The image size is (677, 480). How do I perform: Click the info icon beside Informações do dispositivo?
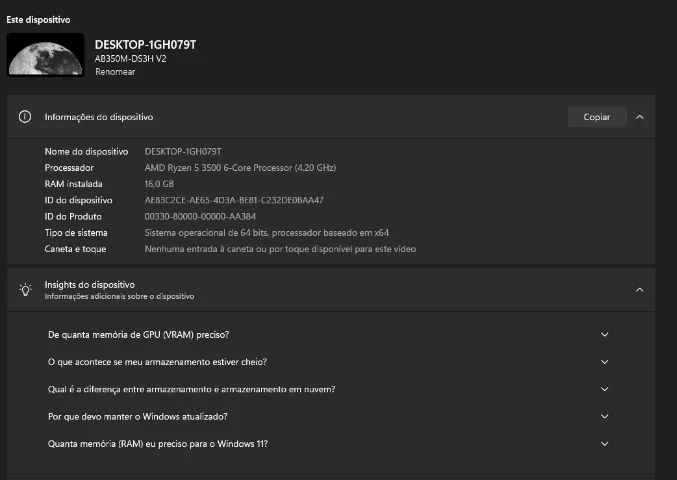pos(26,117)
